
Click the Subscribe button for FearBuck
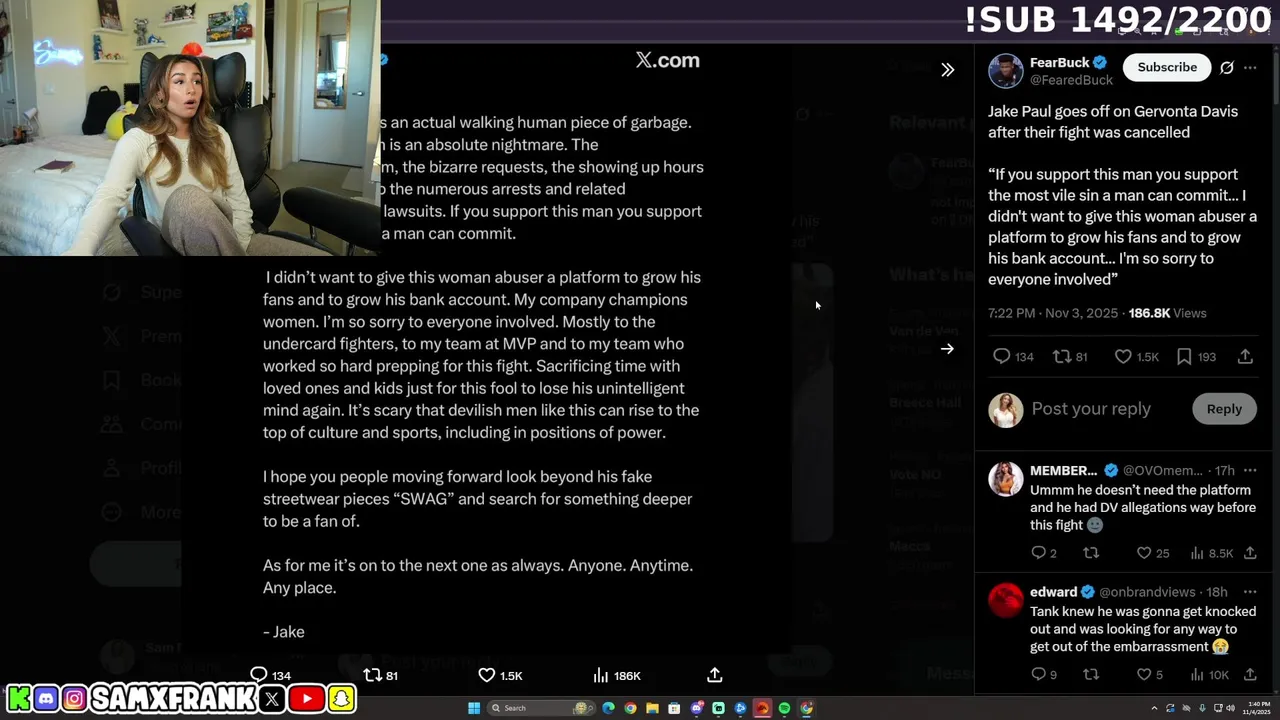click(1167, 67)
